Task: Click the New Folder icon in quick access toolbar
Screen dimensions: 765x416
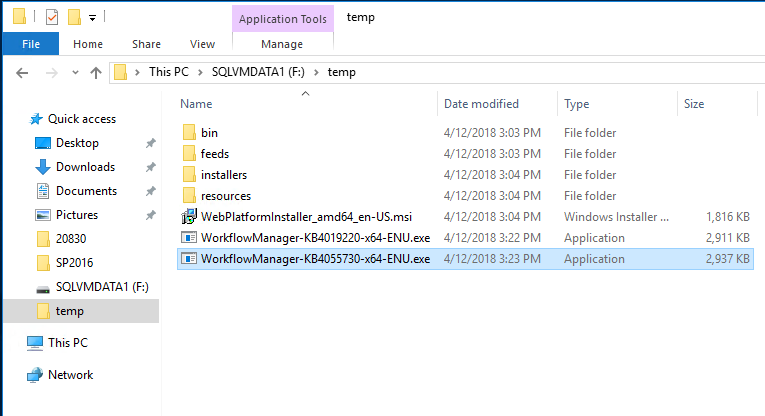Action: [x=74, y=17]
